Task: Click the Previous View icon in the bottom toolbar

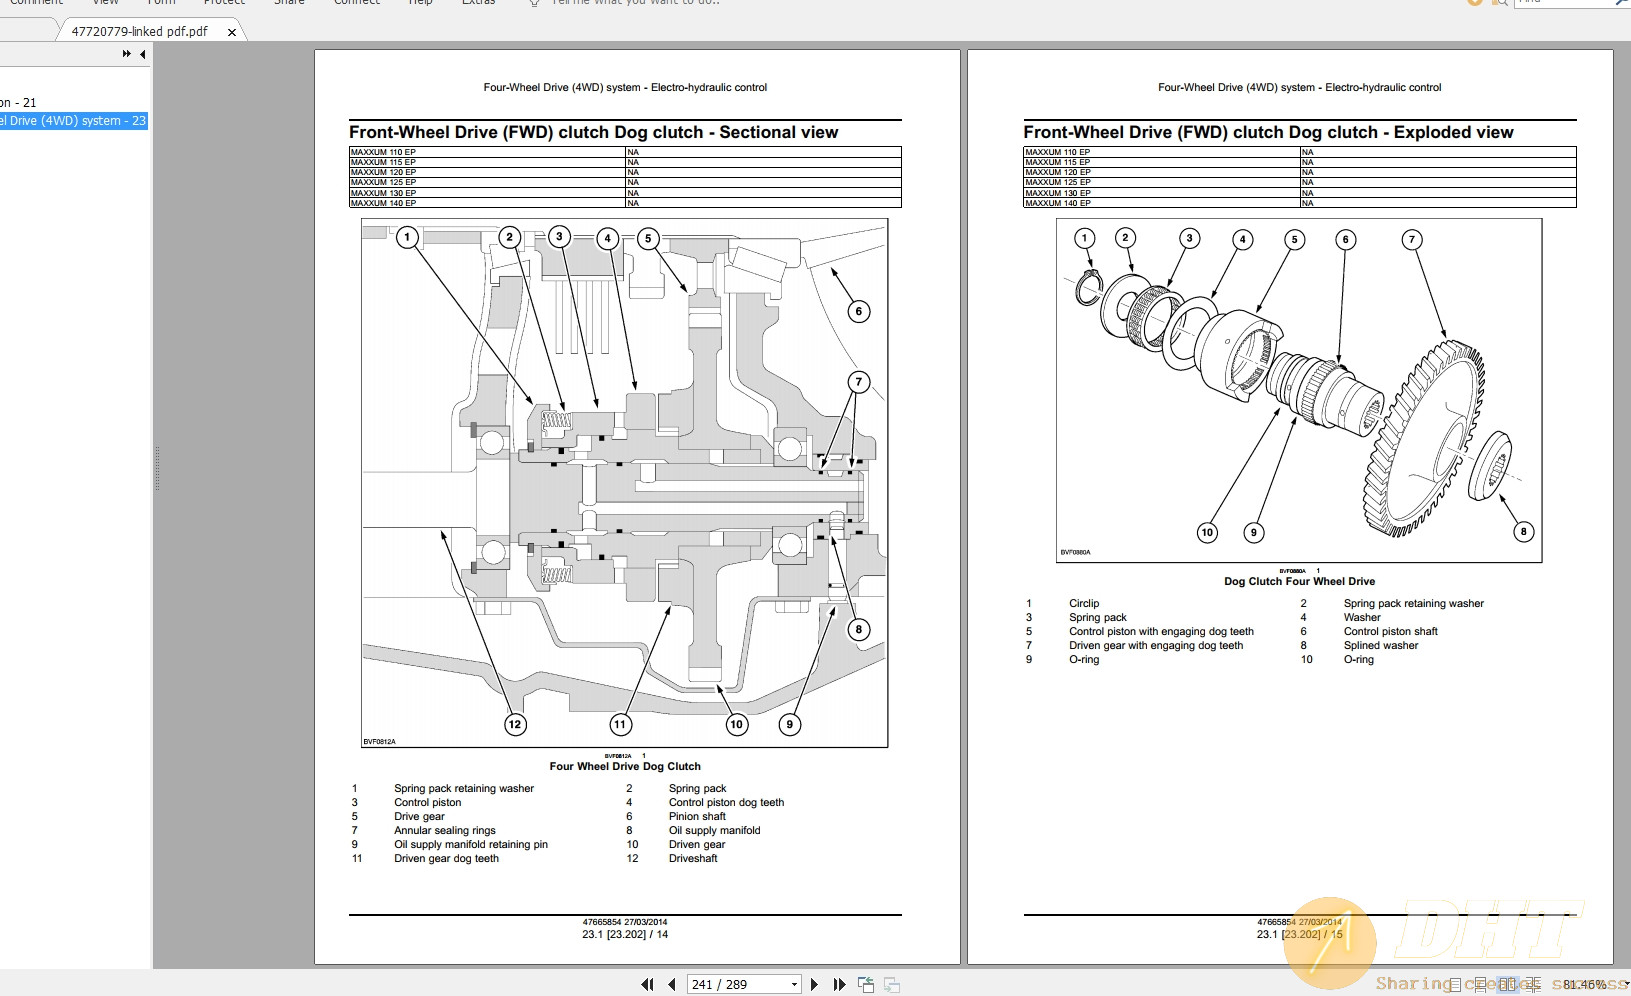Action: [866, 984]
